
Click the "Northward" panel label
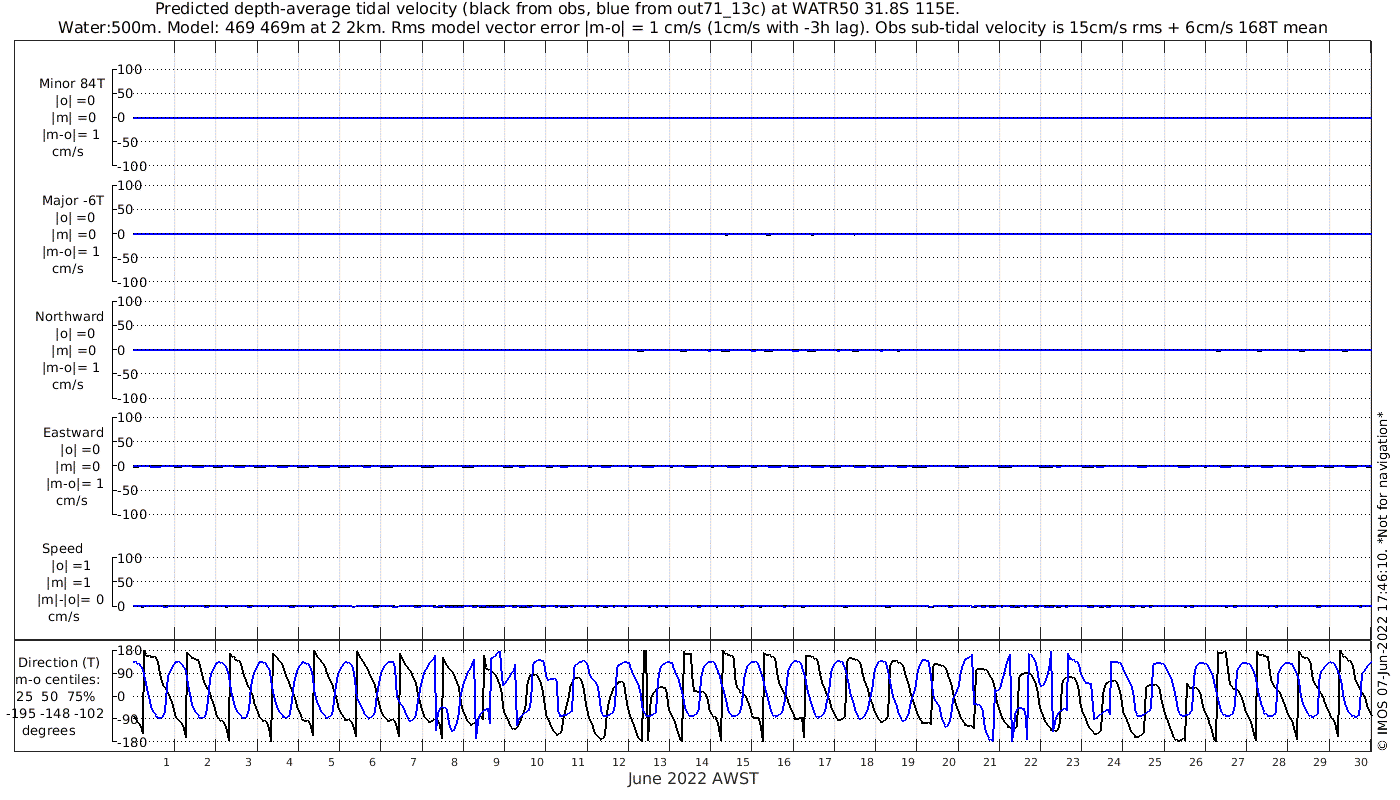[69, 316]
